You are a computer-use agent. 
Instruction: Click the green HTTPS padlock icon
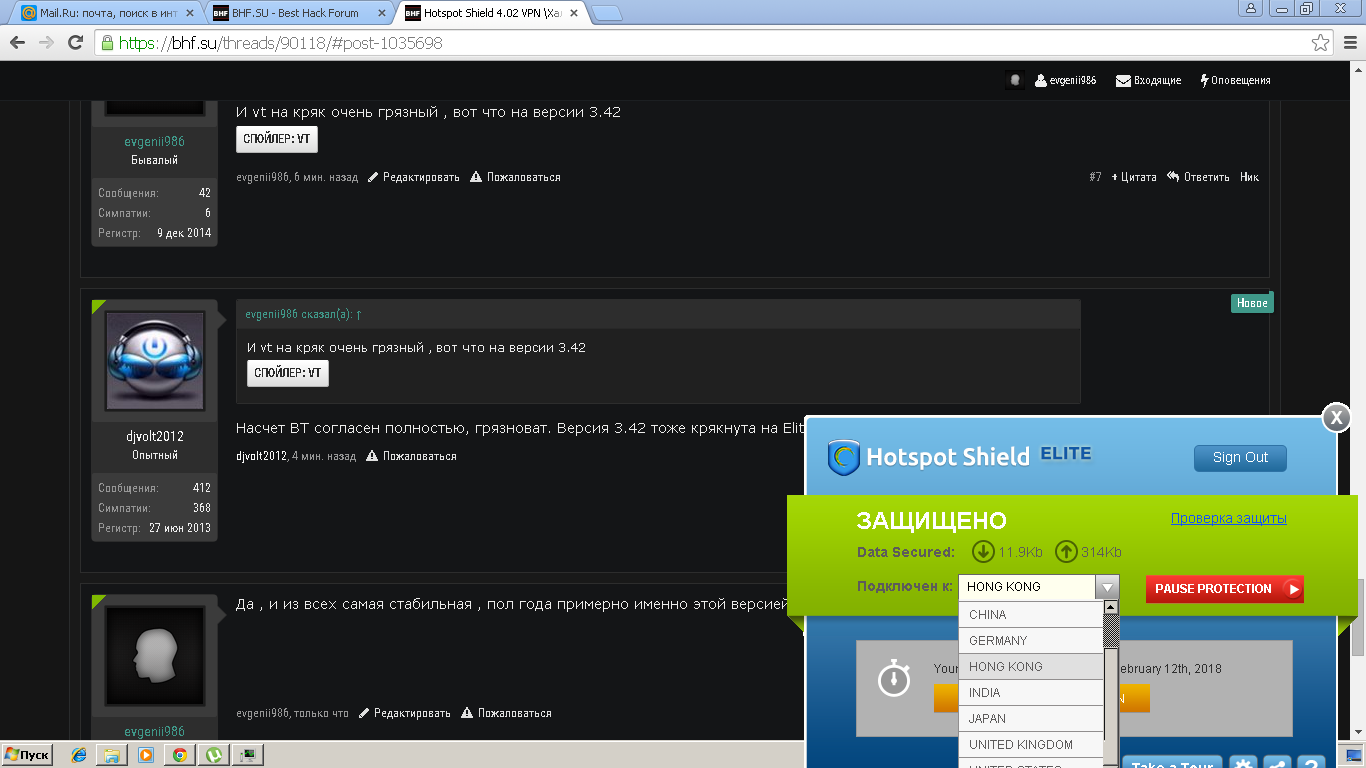107,43
